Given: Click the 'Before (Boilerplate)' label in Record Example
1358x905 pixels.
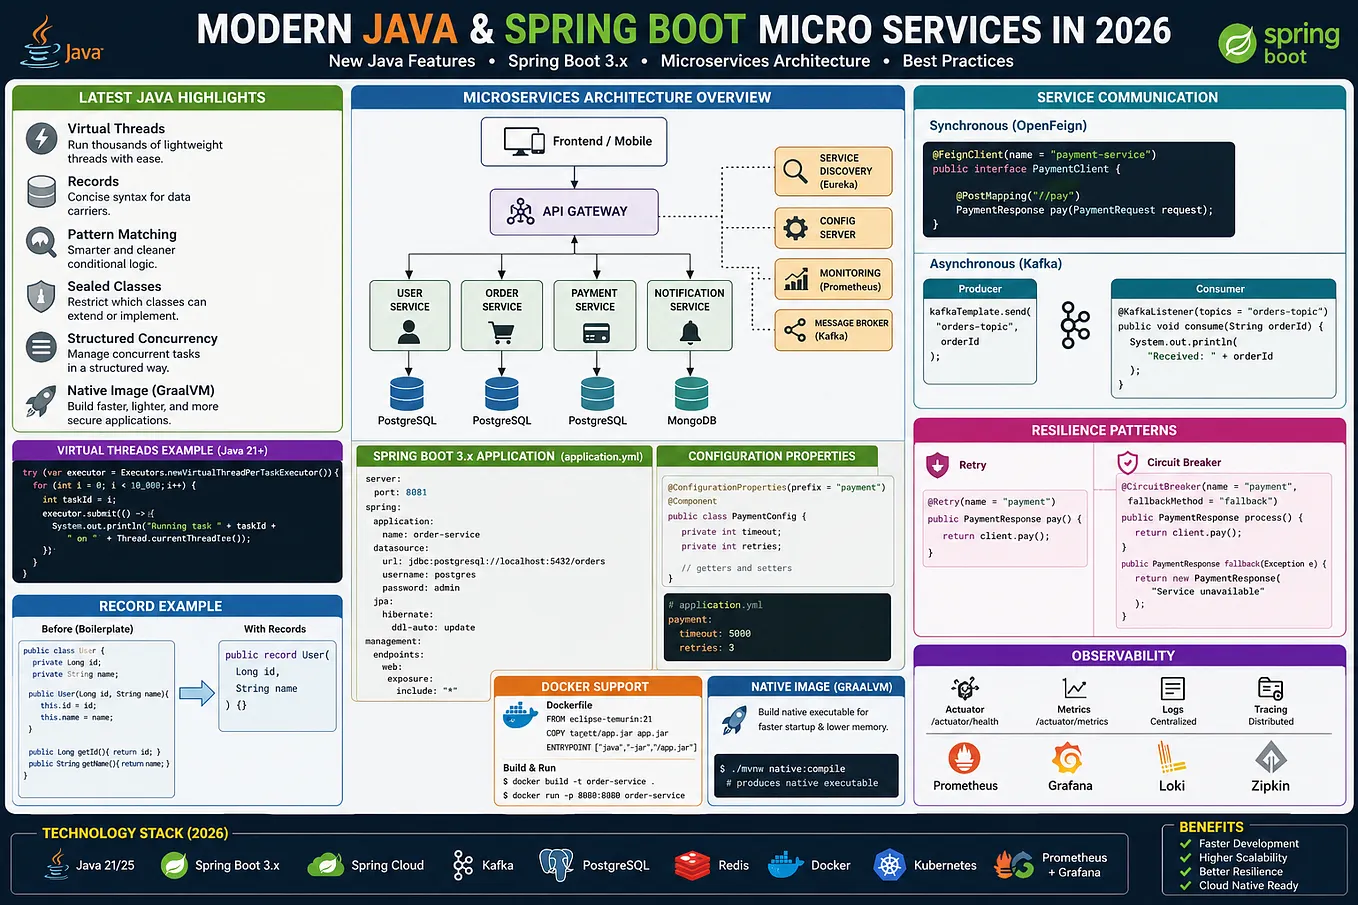Looking at the screenshot, I should pyautogui.click(x=87, y=629).
